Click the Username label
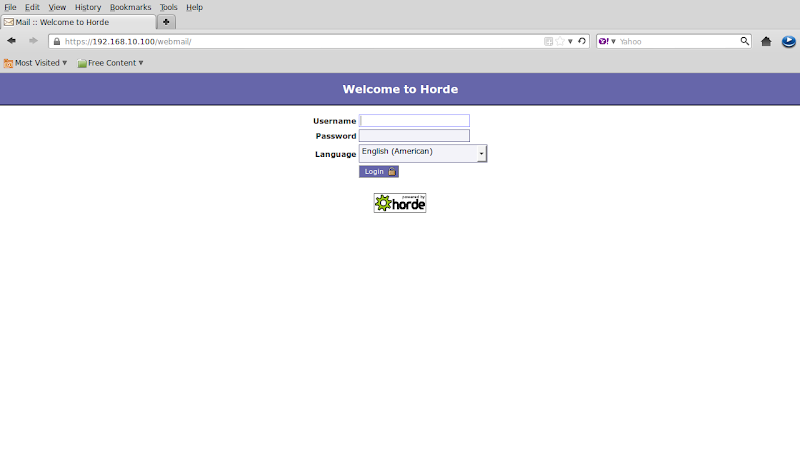Viewport: 800px width, 469px height. (x=334, y=121)
